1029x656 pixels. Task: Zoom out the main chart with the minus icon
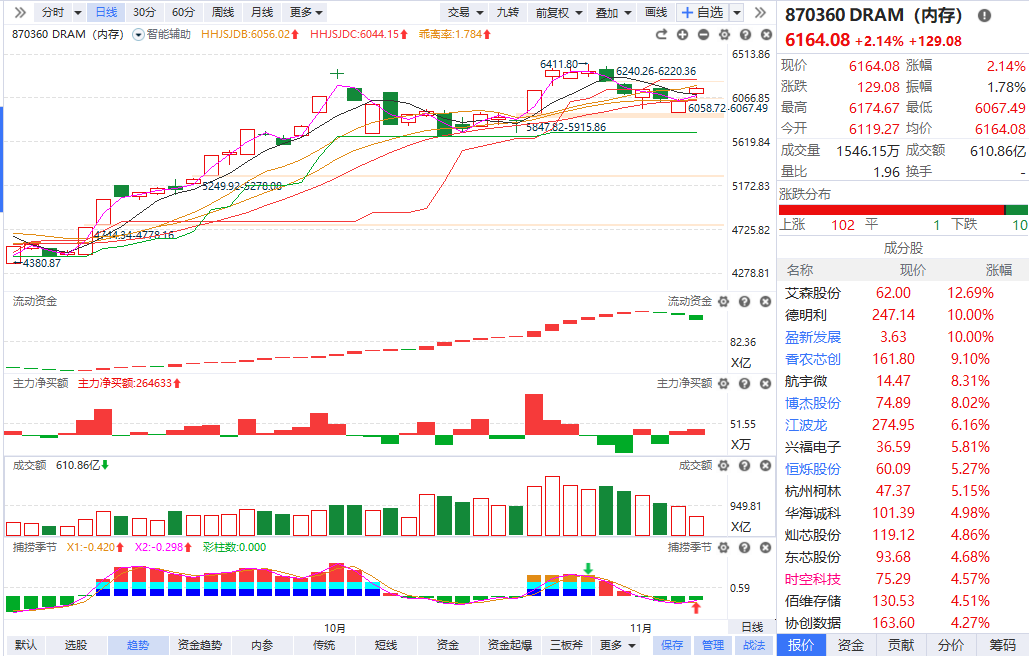pos(704,34)
